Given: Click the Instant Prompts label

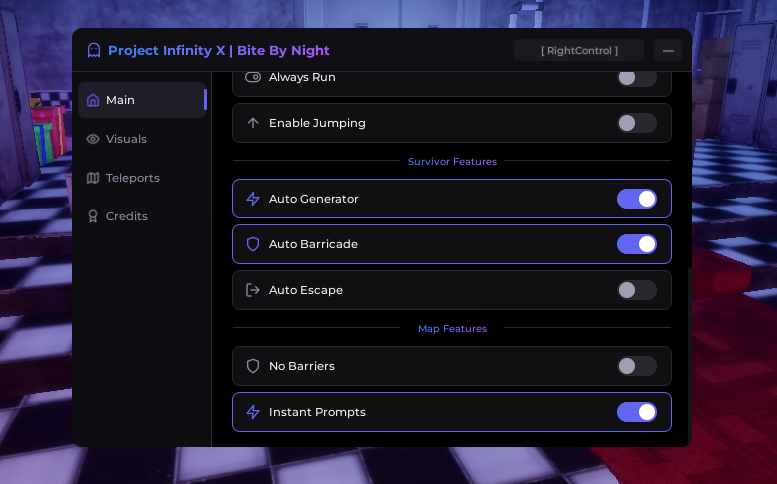Looking at the screenshot, I should pos(317,412).
